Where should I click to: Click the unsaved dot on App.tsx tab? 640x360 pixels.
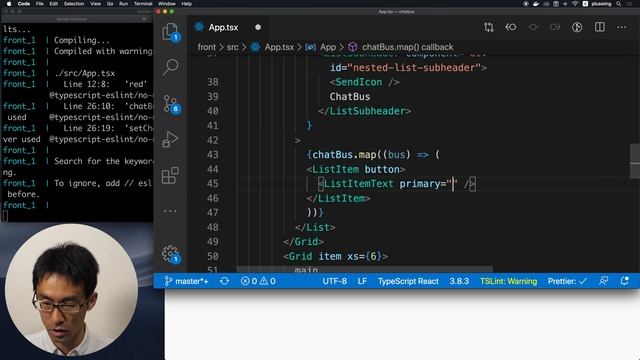[258, 27]
